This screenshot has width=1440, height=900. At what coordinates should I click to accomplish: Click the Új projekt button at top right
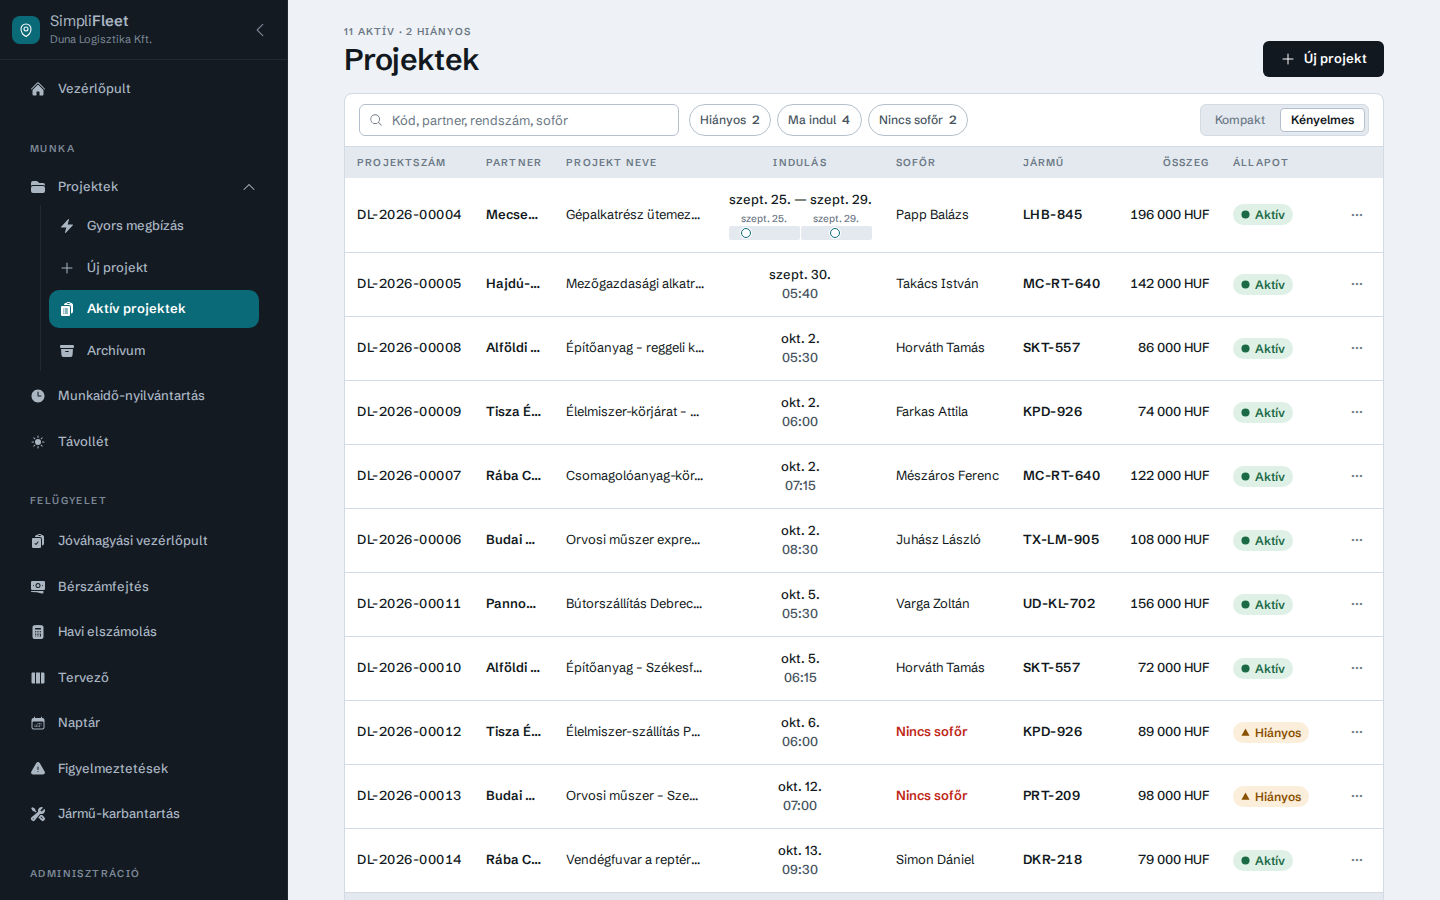point(1323,59)
